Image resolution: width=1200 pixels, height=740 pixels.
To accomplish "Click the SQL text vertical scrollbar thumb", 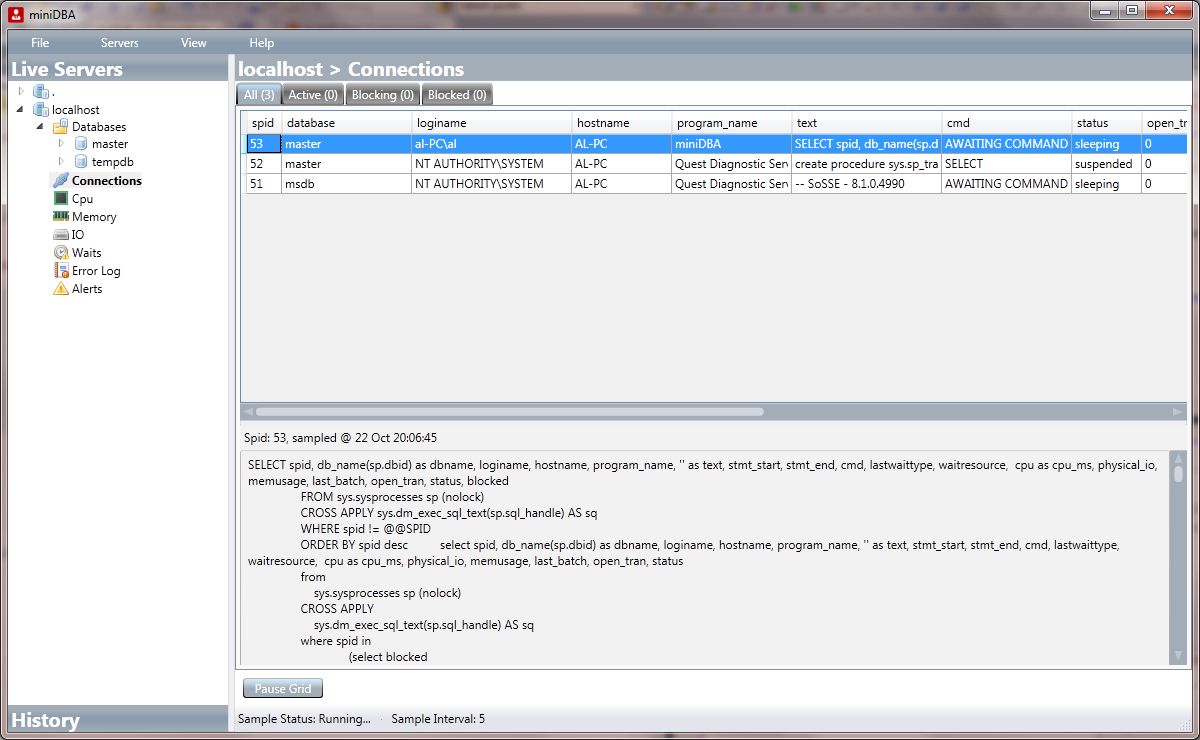I will point(1178,474).
